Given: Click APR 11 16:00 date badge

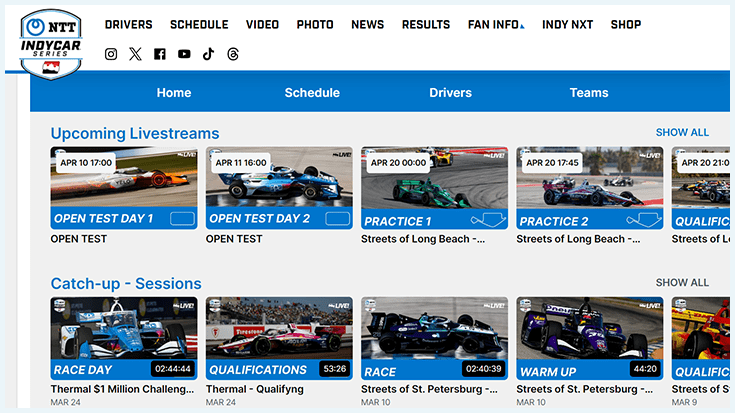Looking at the screenshot, I should click(241, 163).
